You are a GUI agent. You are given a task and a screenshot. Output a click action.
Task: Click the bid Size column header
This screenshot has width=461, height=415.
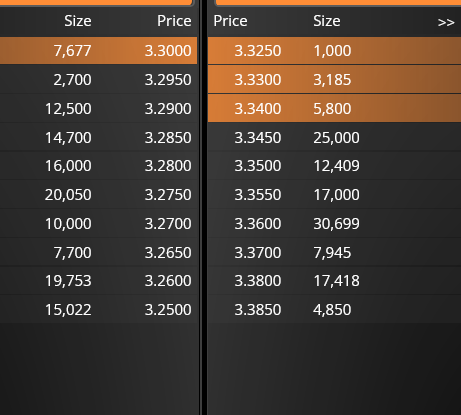click(78, 21)
